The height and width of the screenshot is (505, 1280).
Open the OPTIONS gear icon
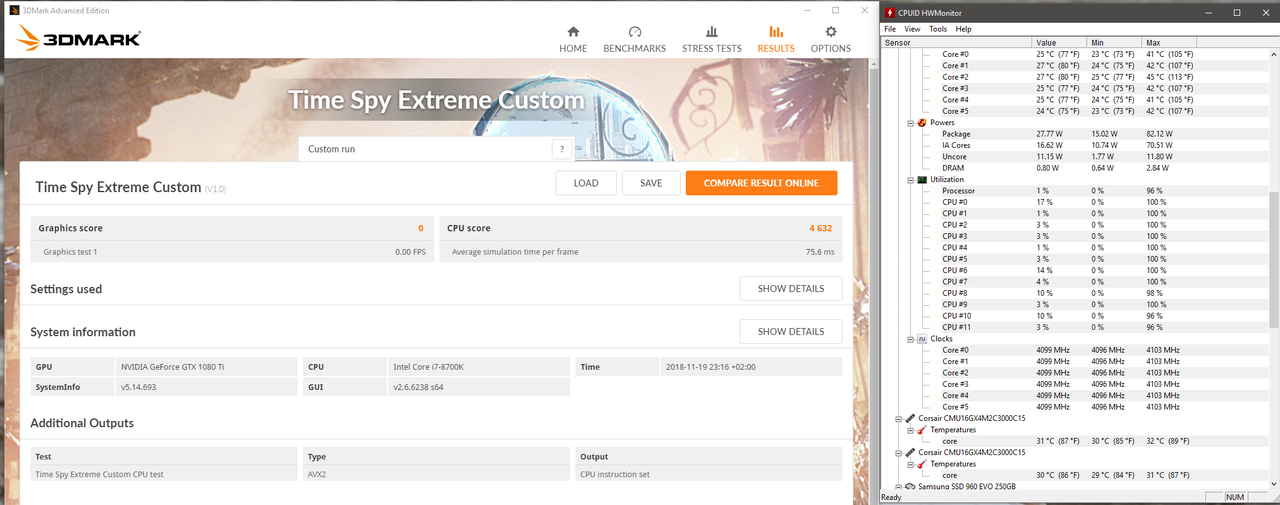pyautogui.click(x=830, y=31)
